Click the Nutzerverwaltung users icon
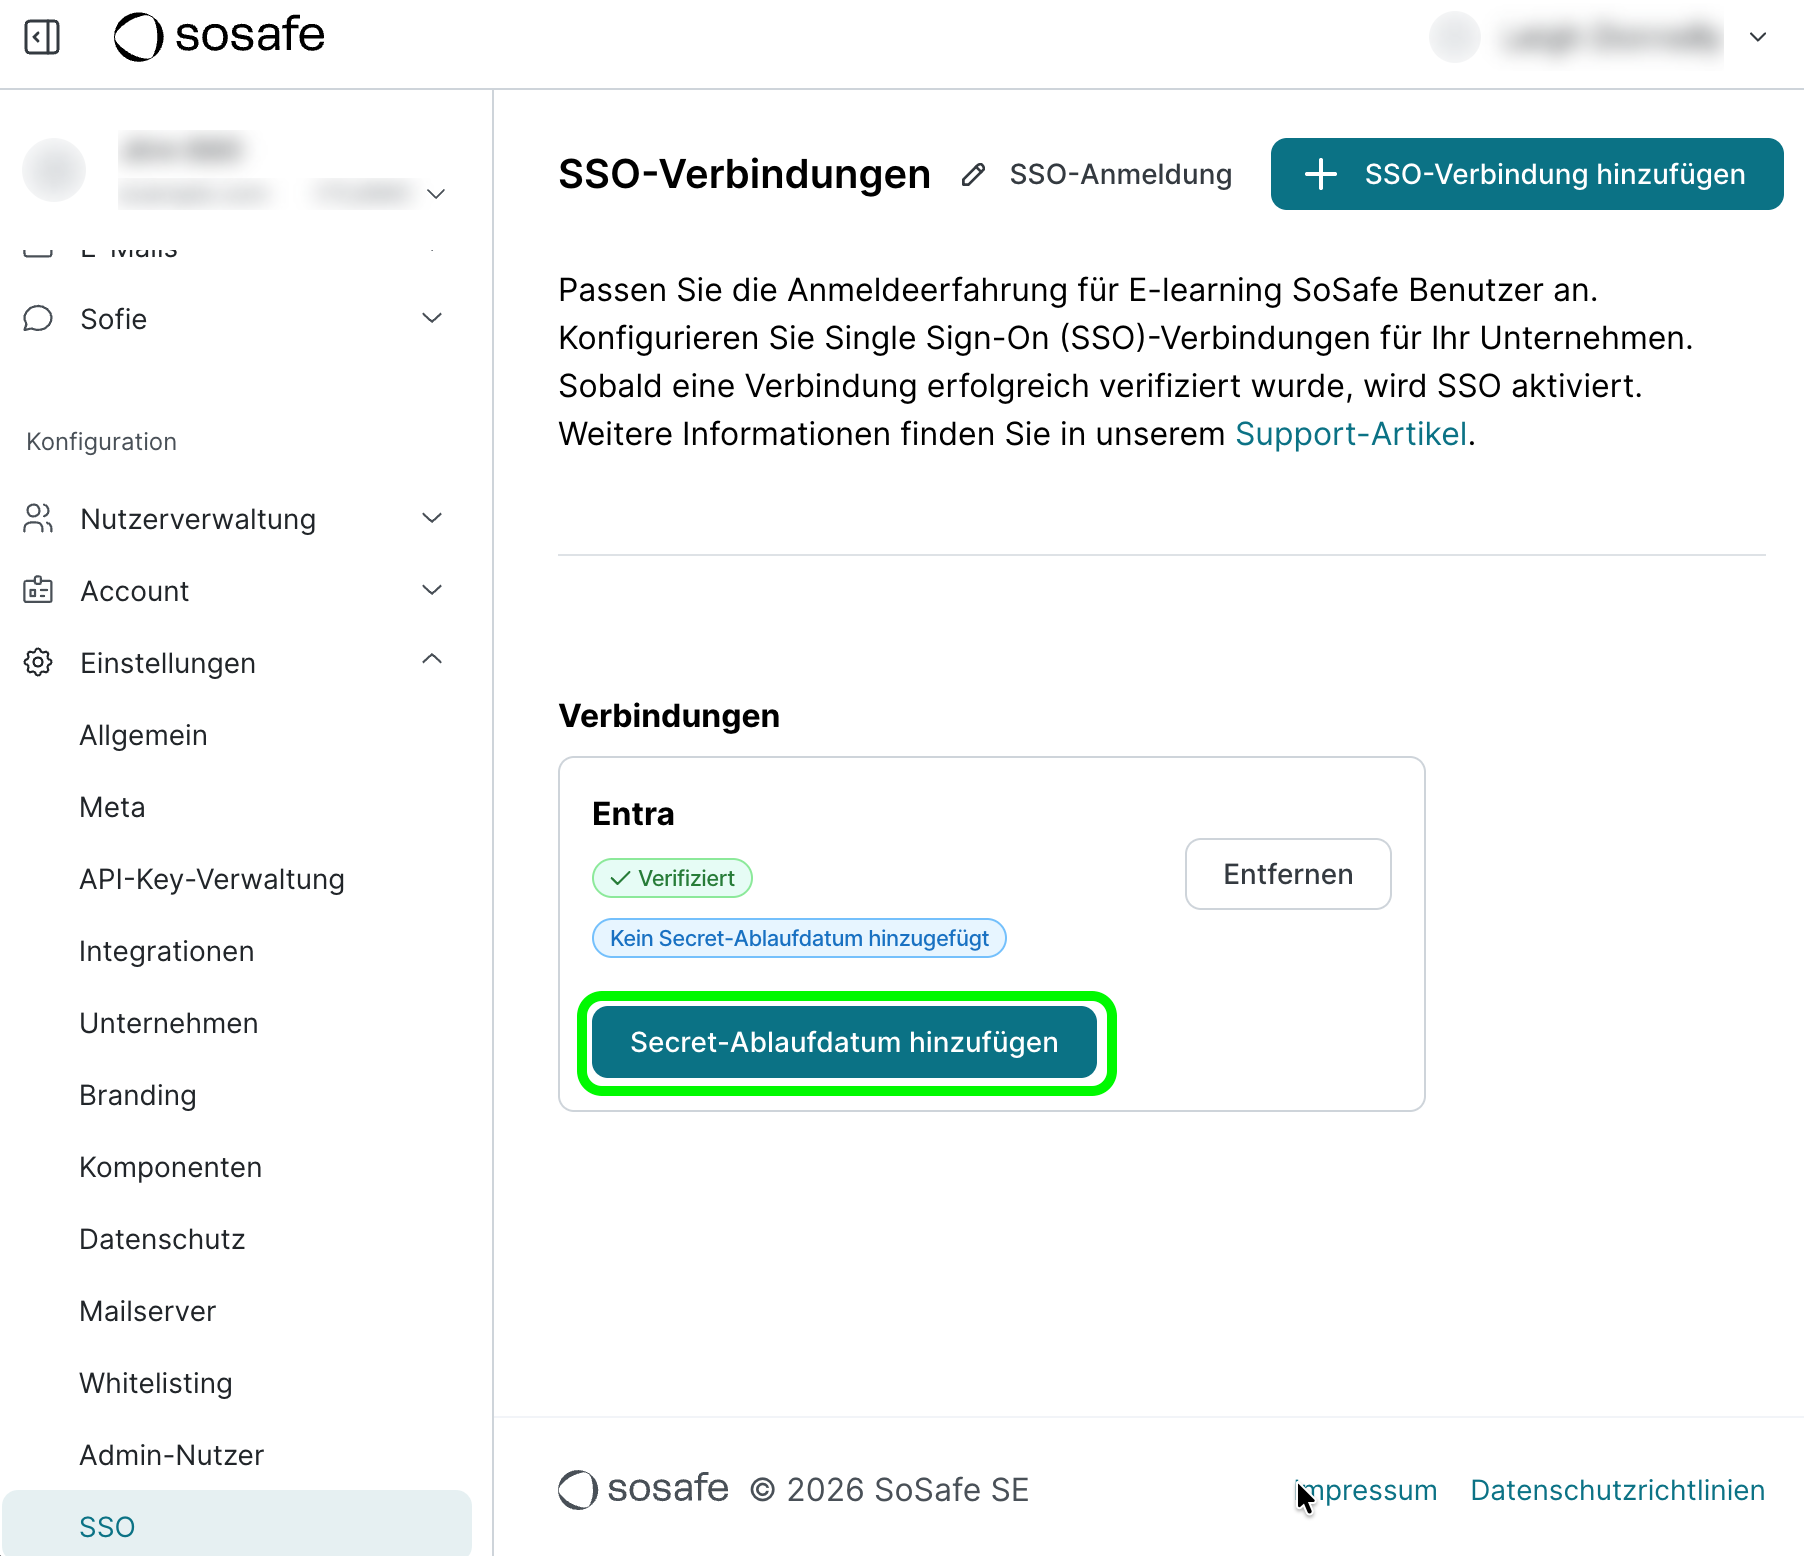 (38, 519)
